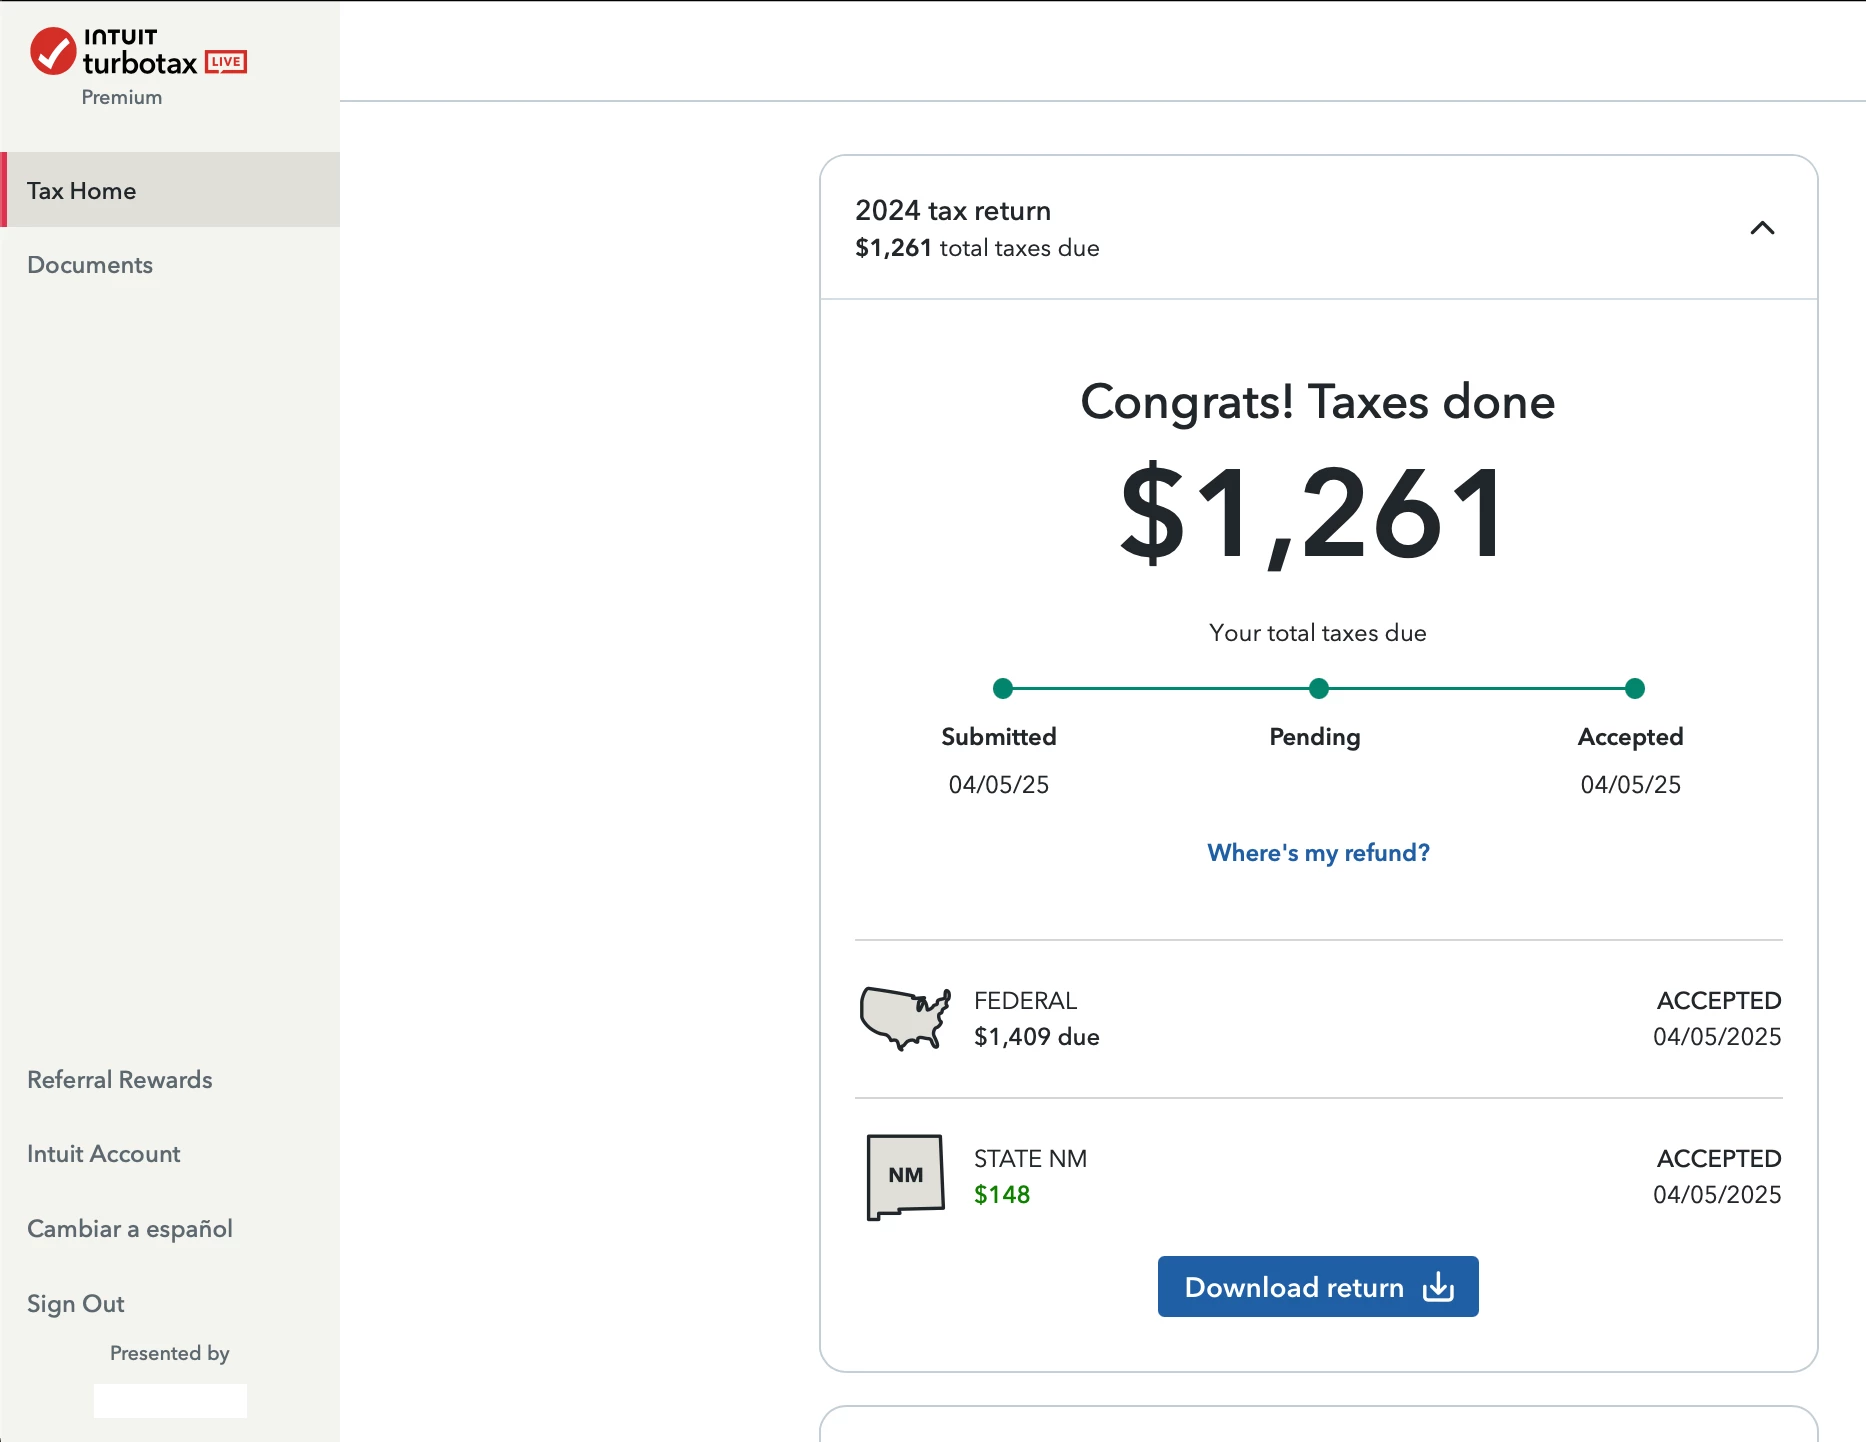Open the Where's my refund? link
Image resolution: width=1866 pixels, height=1442 pixels.
pos(1318,853)
